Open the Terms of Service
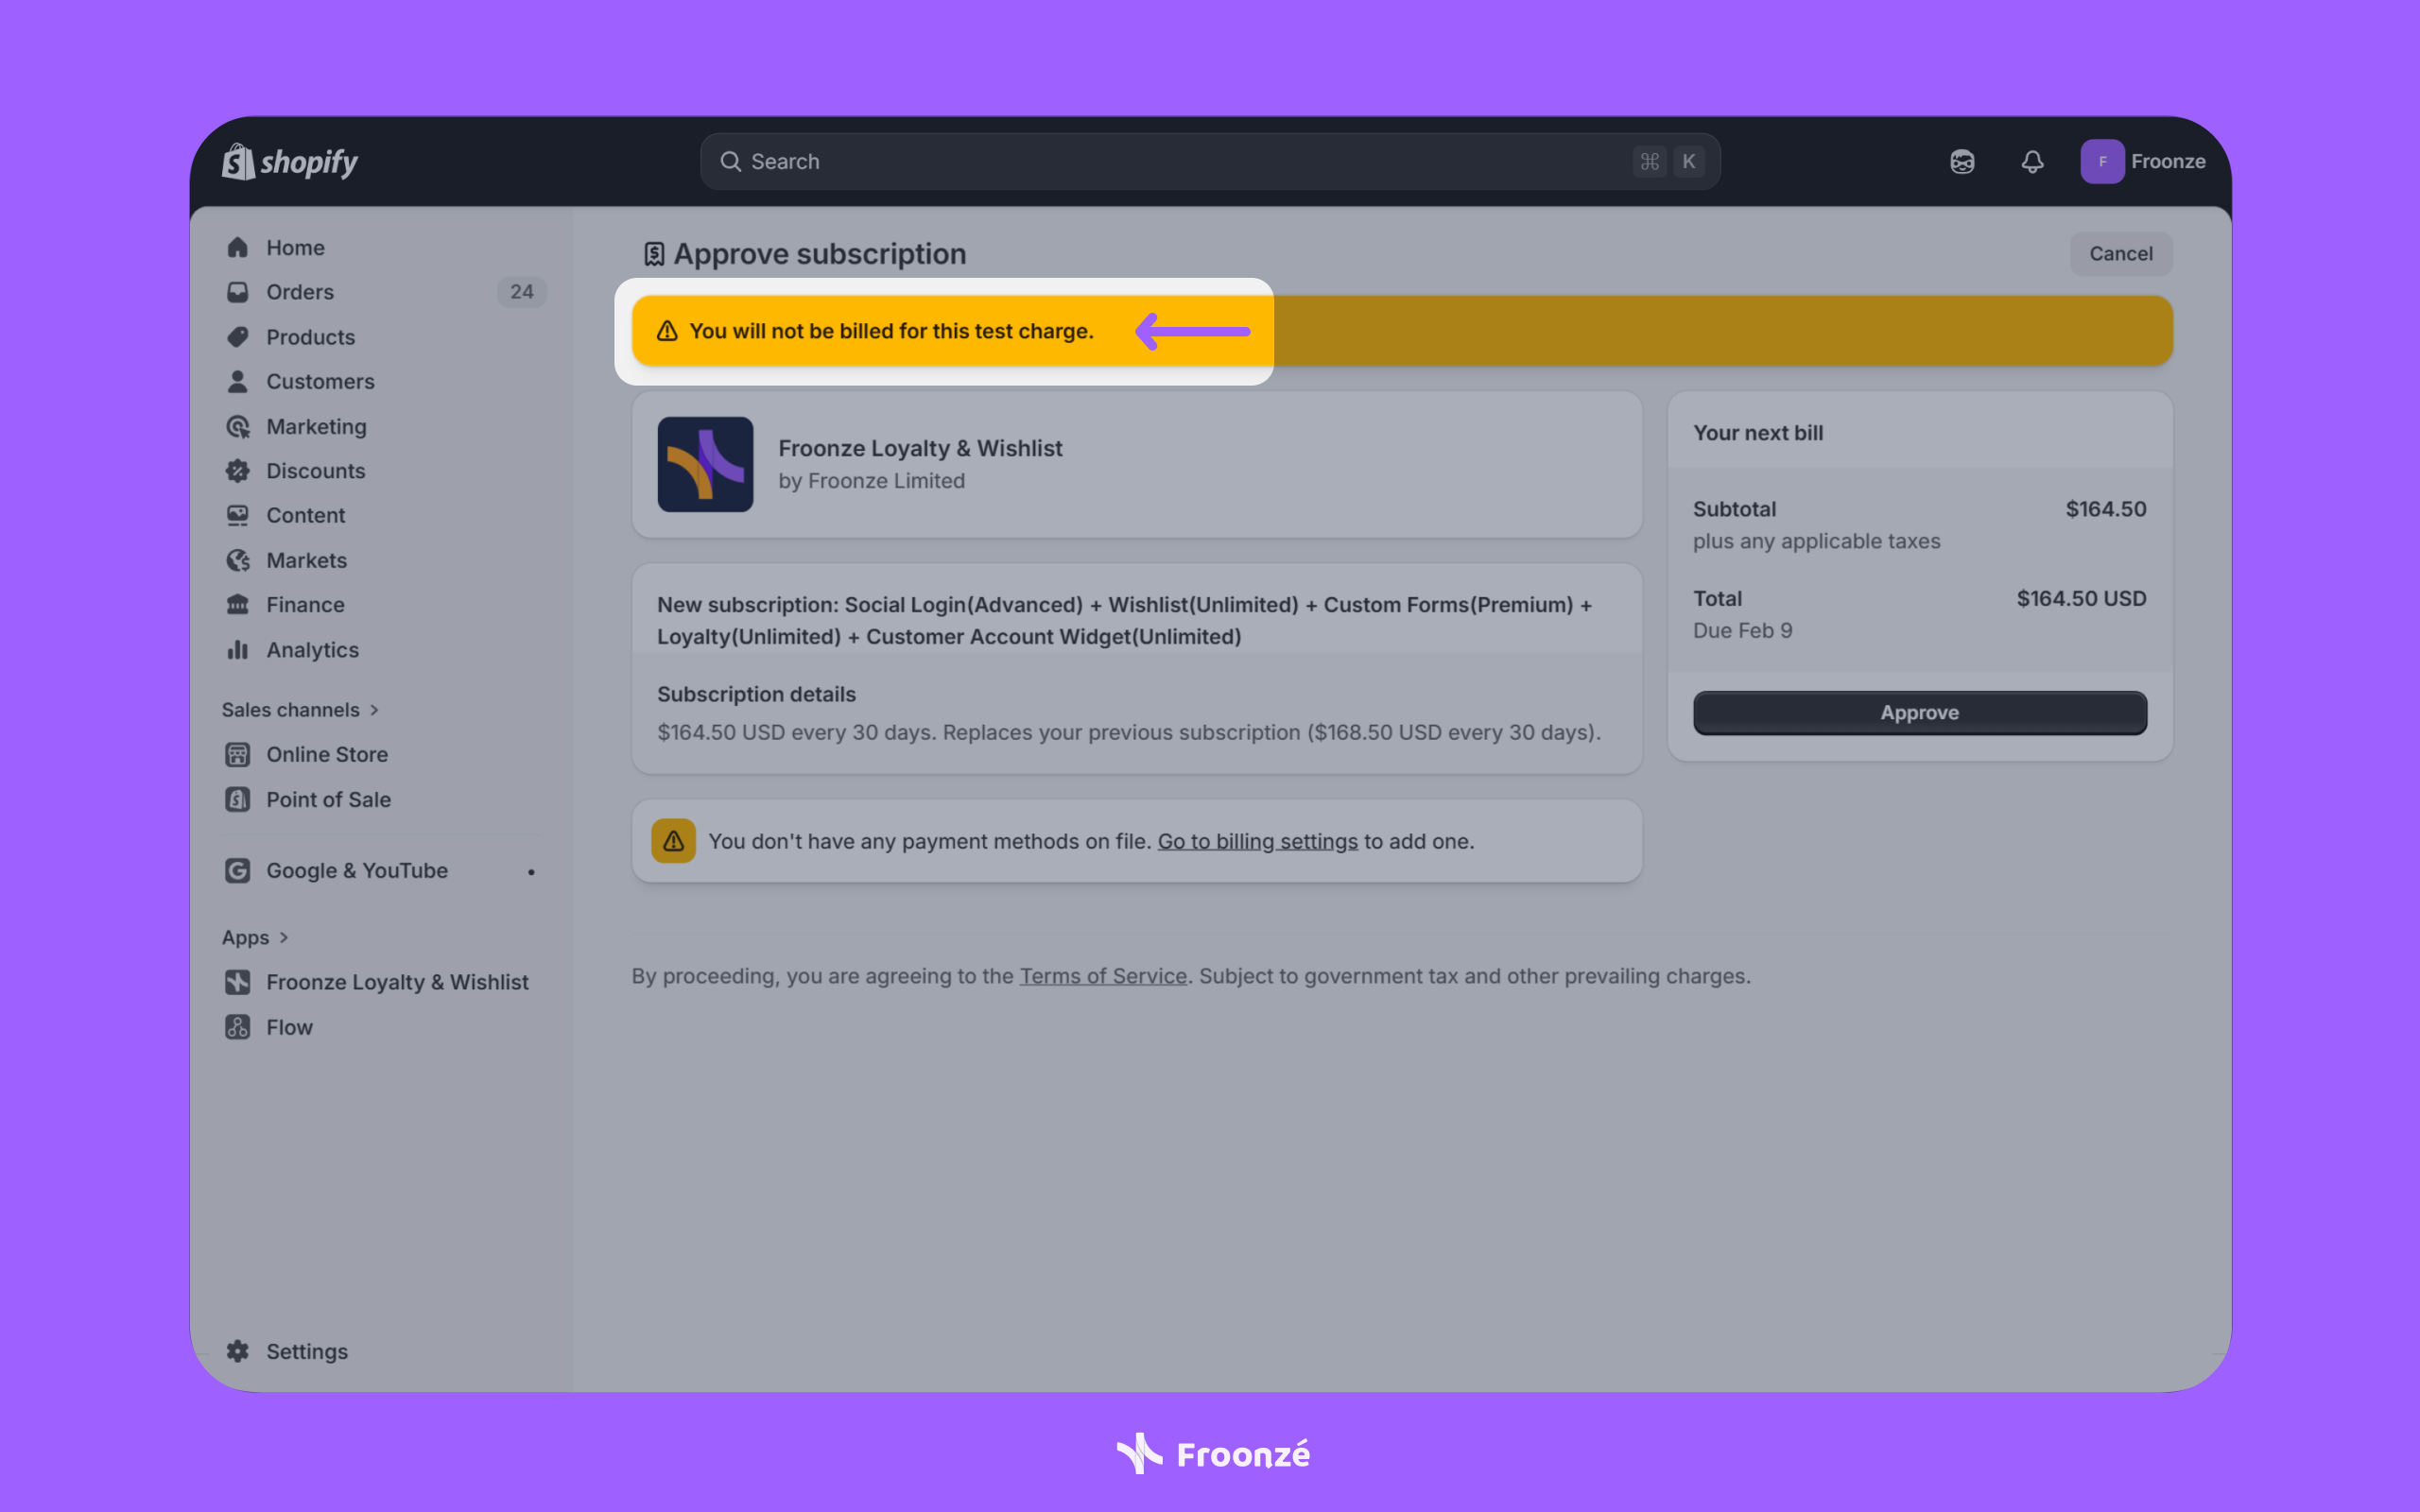Screen dimensions: 2420x1512 pos(1103,976)
